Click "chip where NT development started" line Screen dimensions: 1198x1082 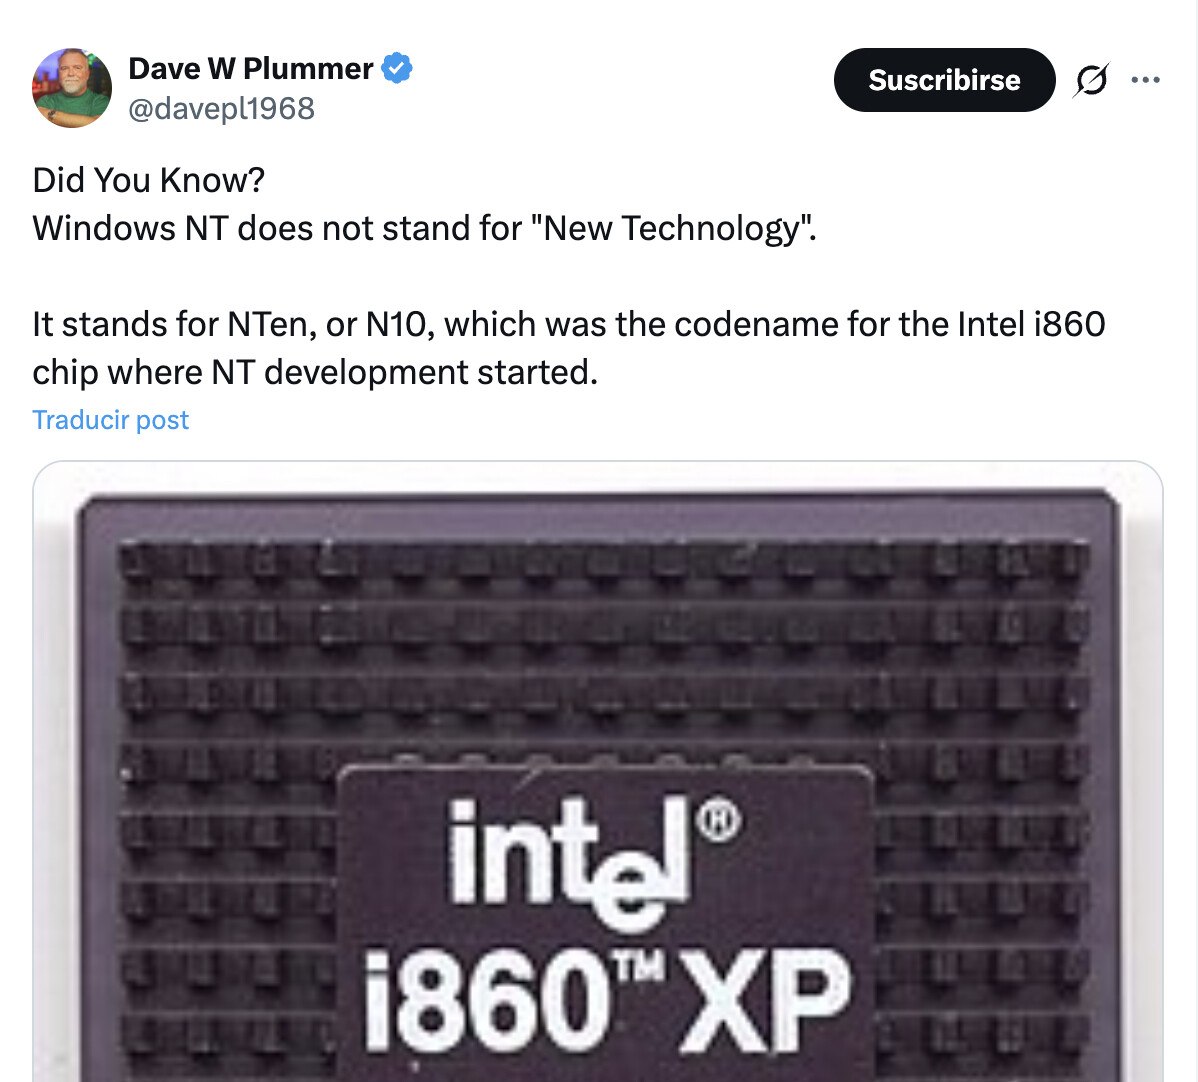315,372
